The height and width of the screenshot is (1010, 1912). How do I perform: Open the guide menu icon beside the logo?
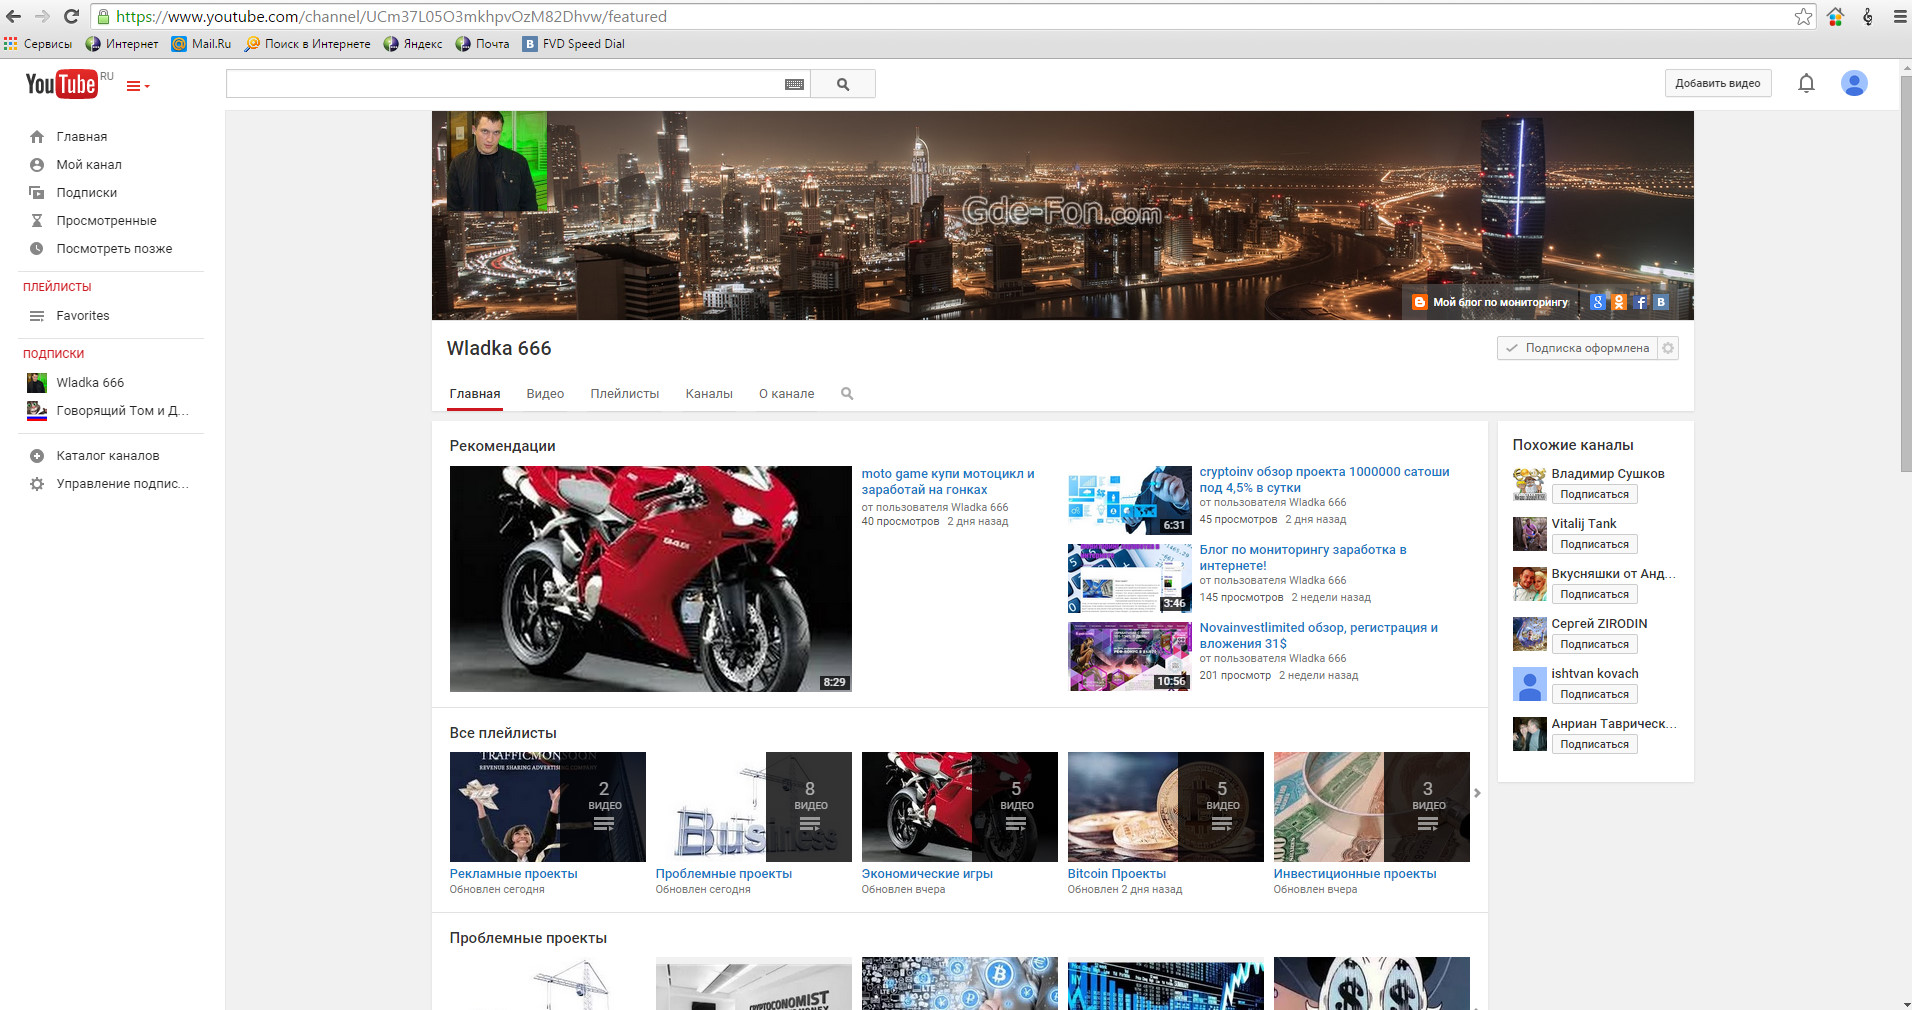coord(138,86)
